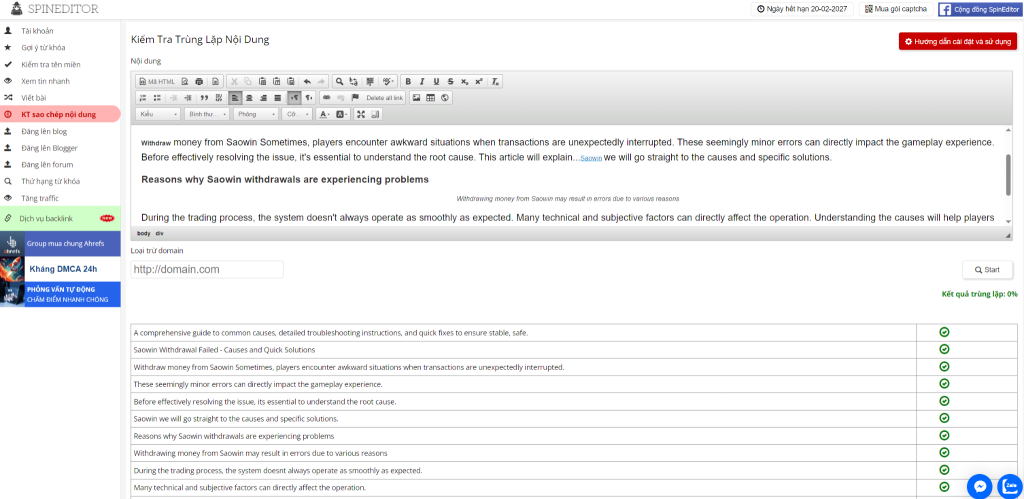Toggle left text alignment
Image resolution: width=1024 pixels, height=499 pixels.
(x=234, y=98)
